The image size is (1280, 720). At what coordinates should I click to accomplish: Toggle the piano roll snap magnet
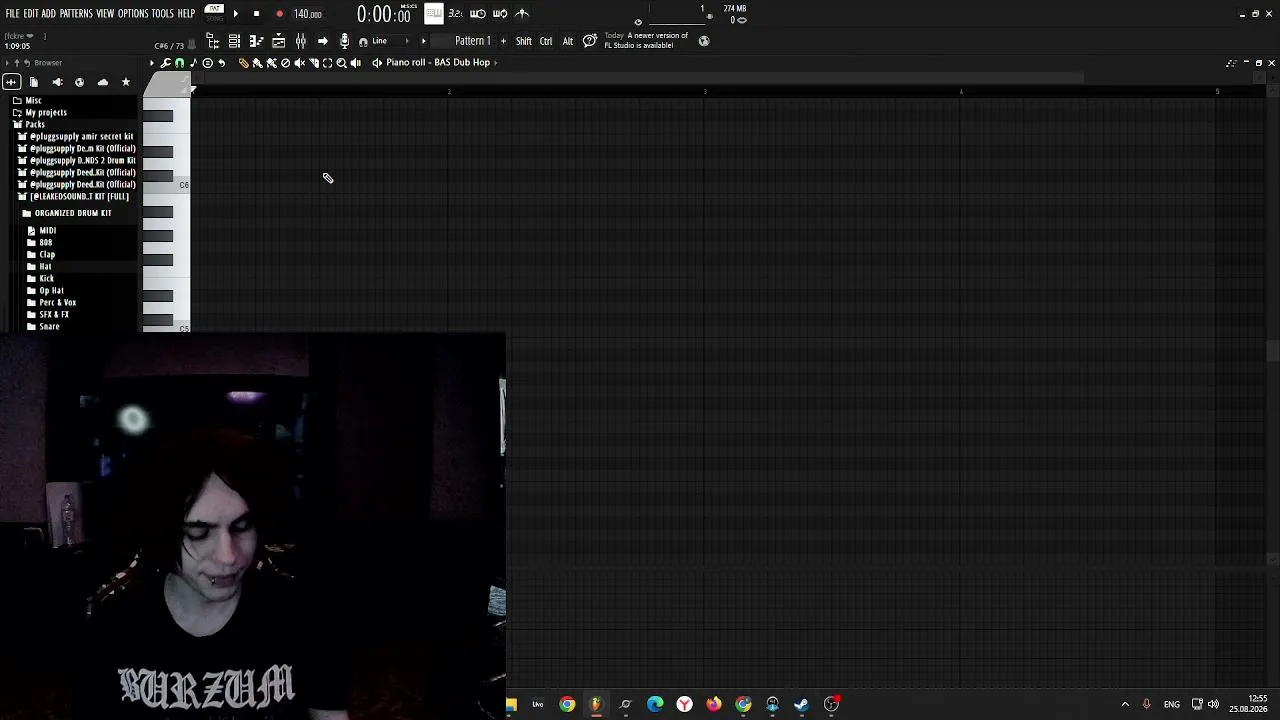(179, 63)
